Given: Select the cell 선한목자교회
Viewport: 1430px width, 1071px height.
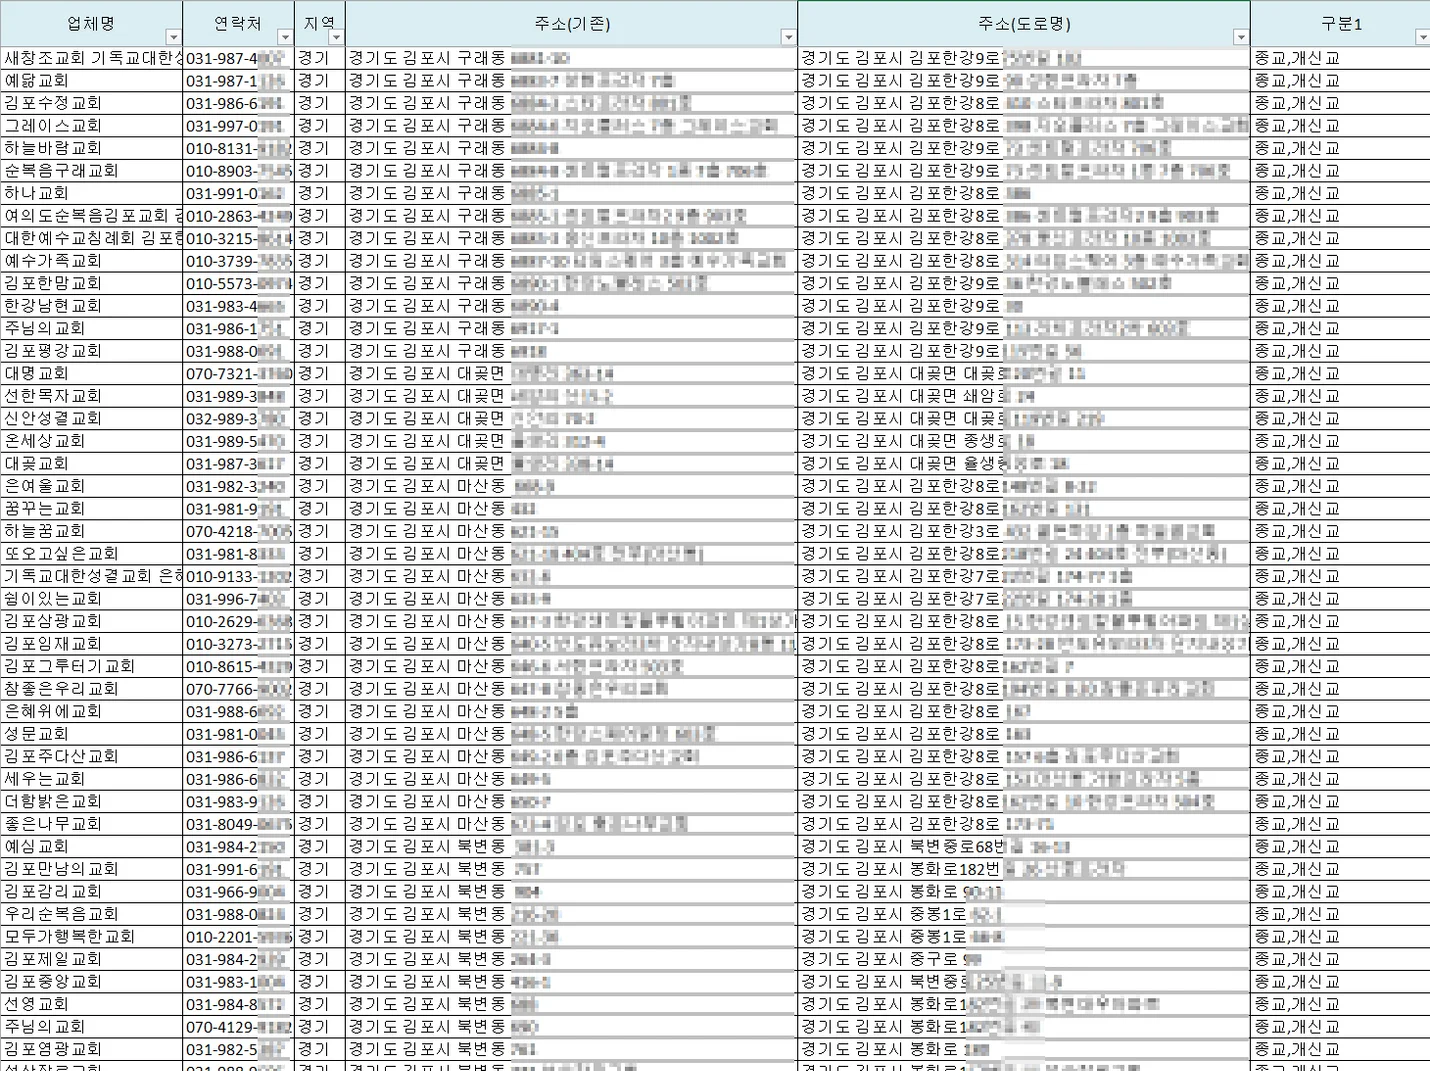Looking at the screenshot, I should 92,396.
